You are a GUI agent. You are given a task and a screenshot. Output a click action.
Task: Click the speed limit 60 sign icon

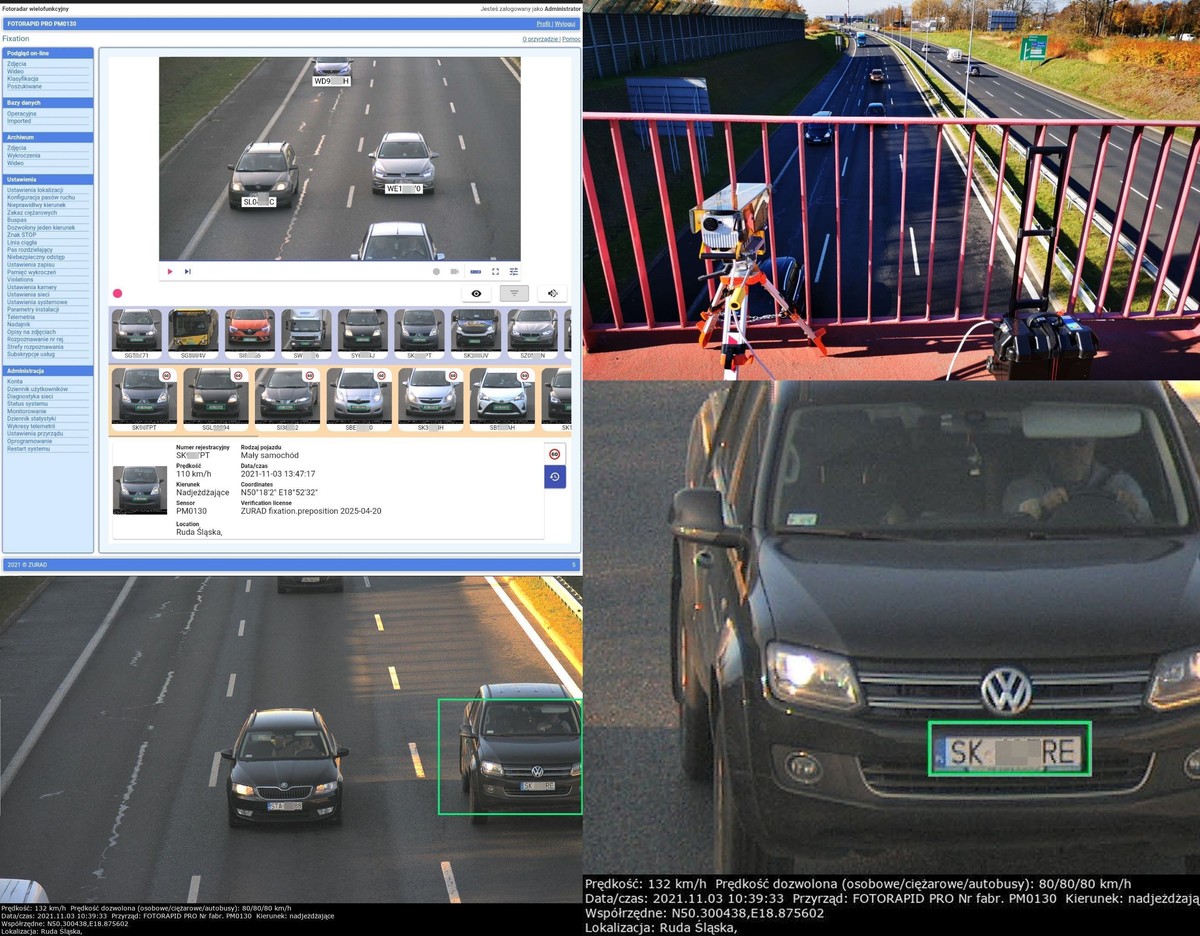pyautogui.click(x=555, y=454)
